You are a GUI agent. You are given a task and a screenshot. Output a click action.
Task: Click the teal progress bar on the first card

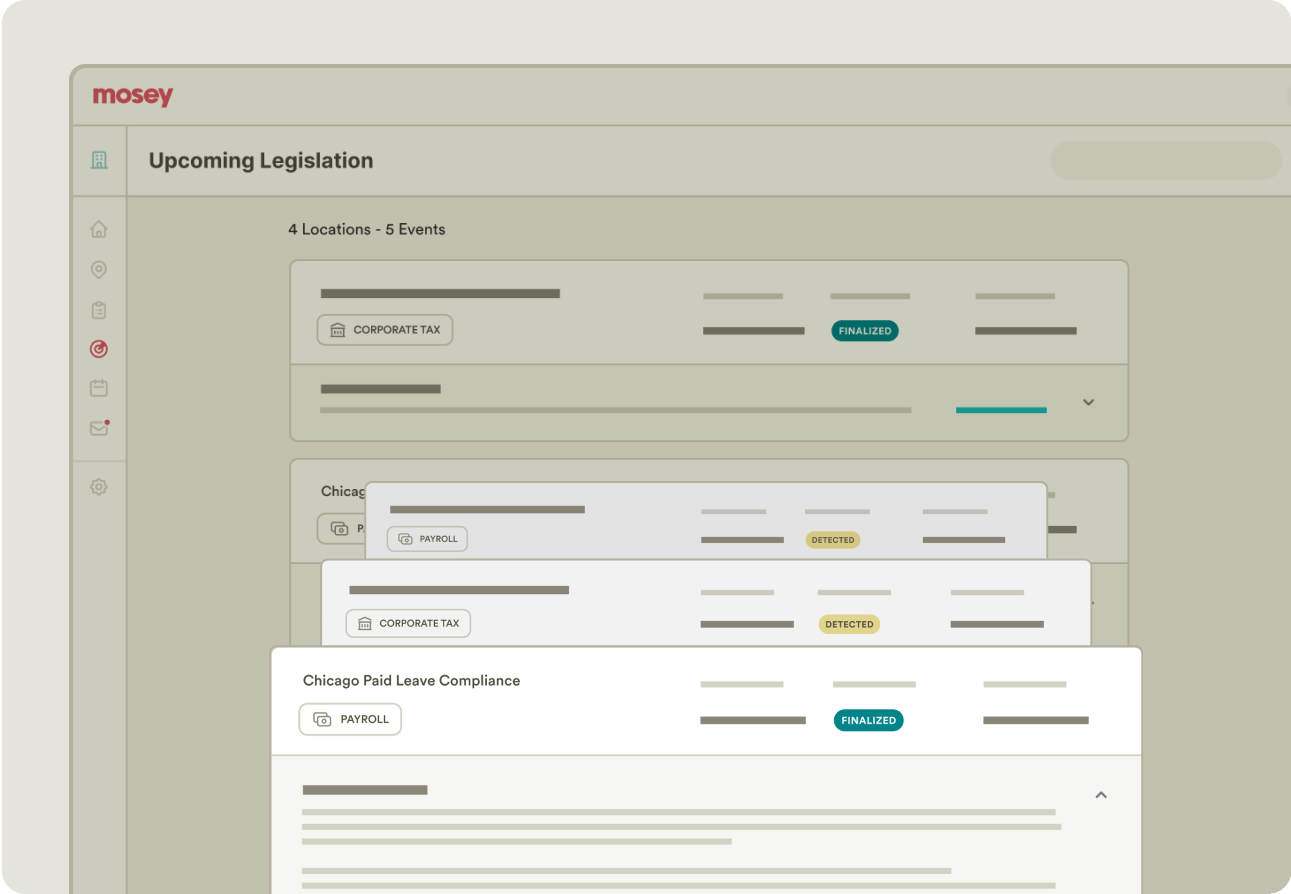[x=1001, y=409]
